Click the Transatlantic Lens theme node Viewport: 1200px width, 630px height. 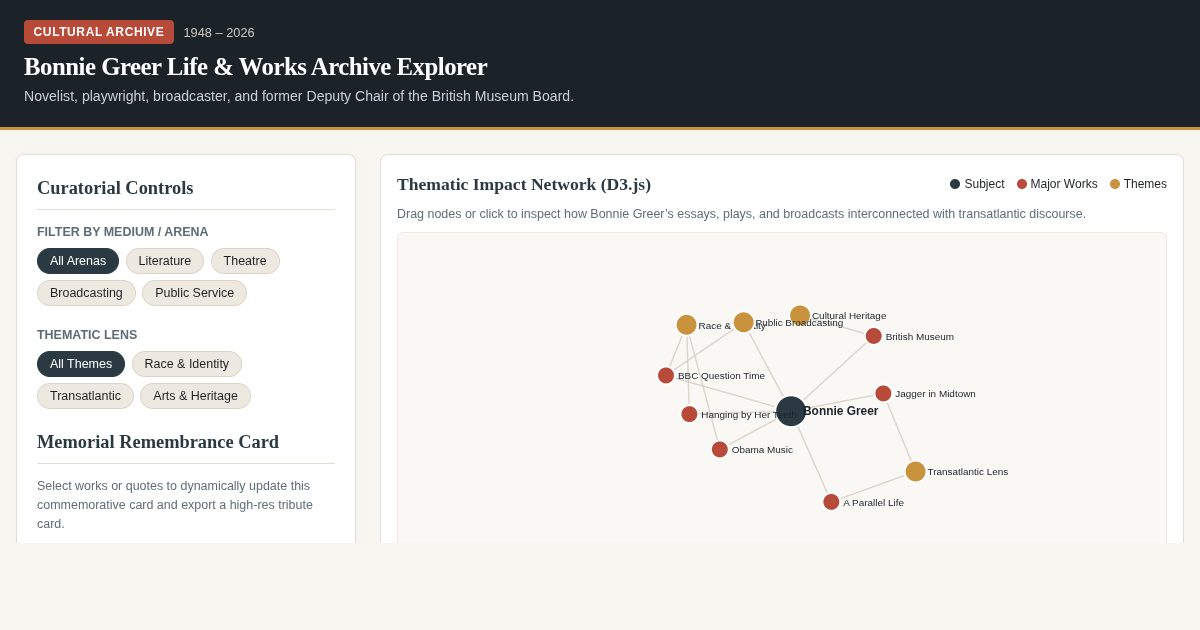(915, 471)
